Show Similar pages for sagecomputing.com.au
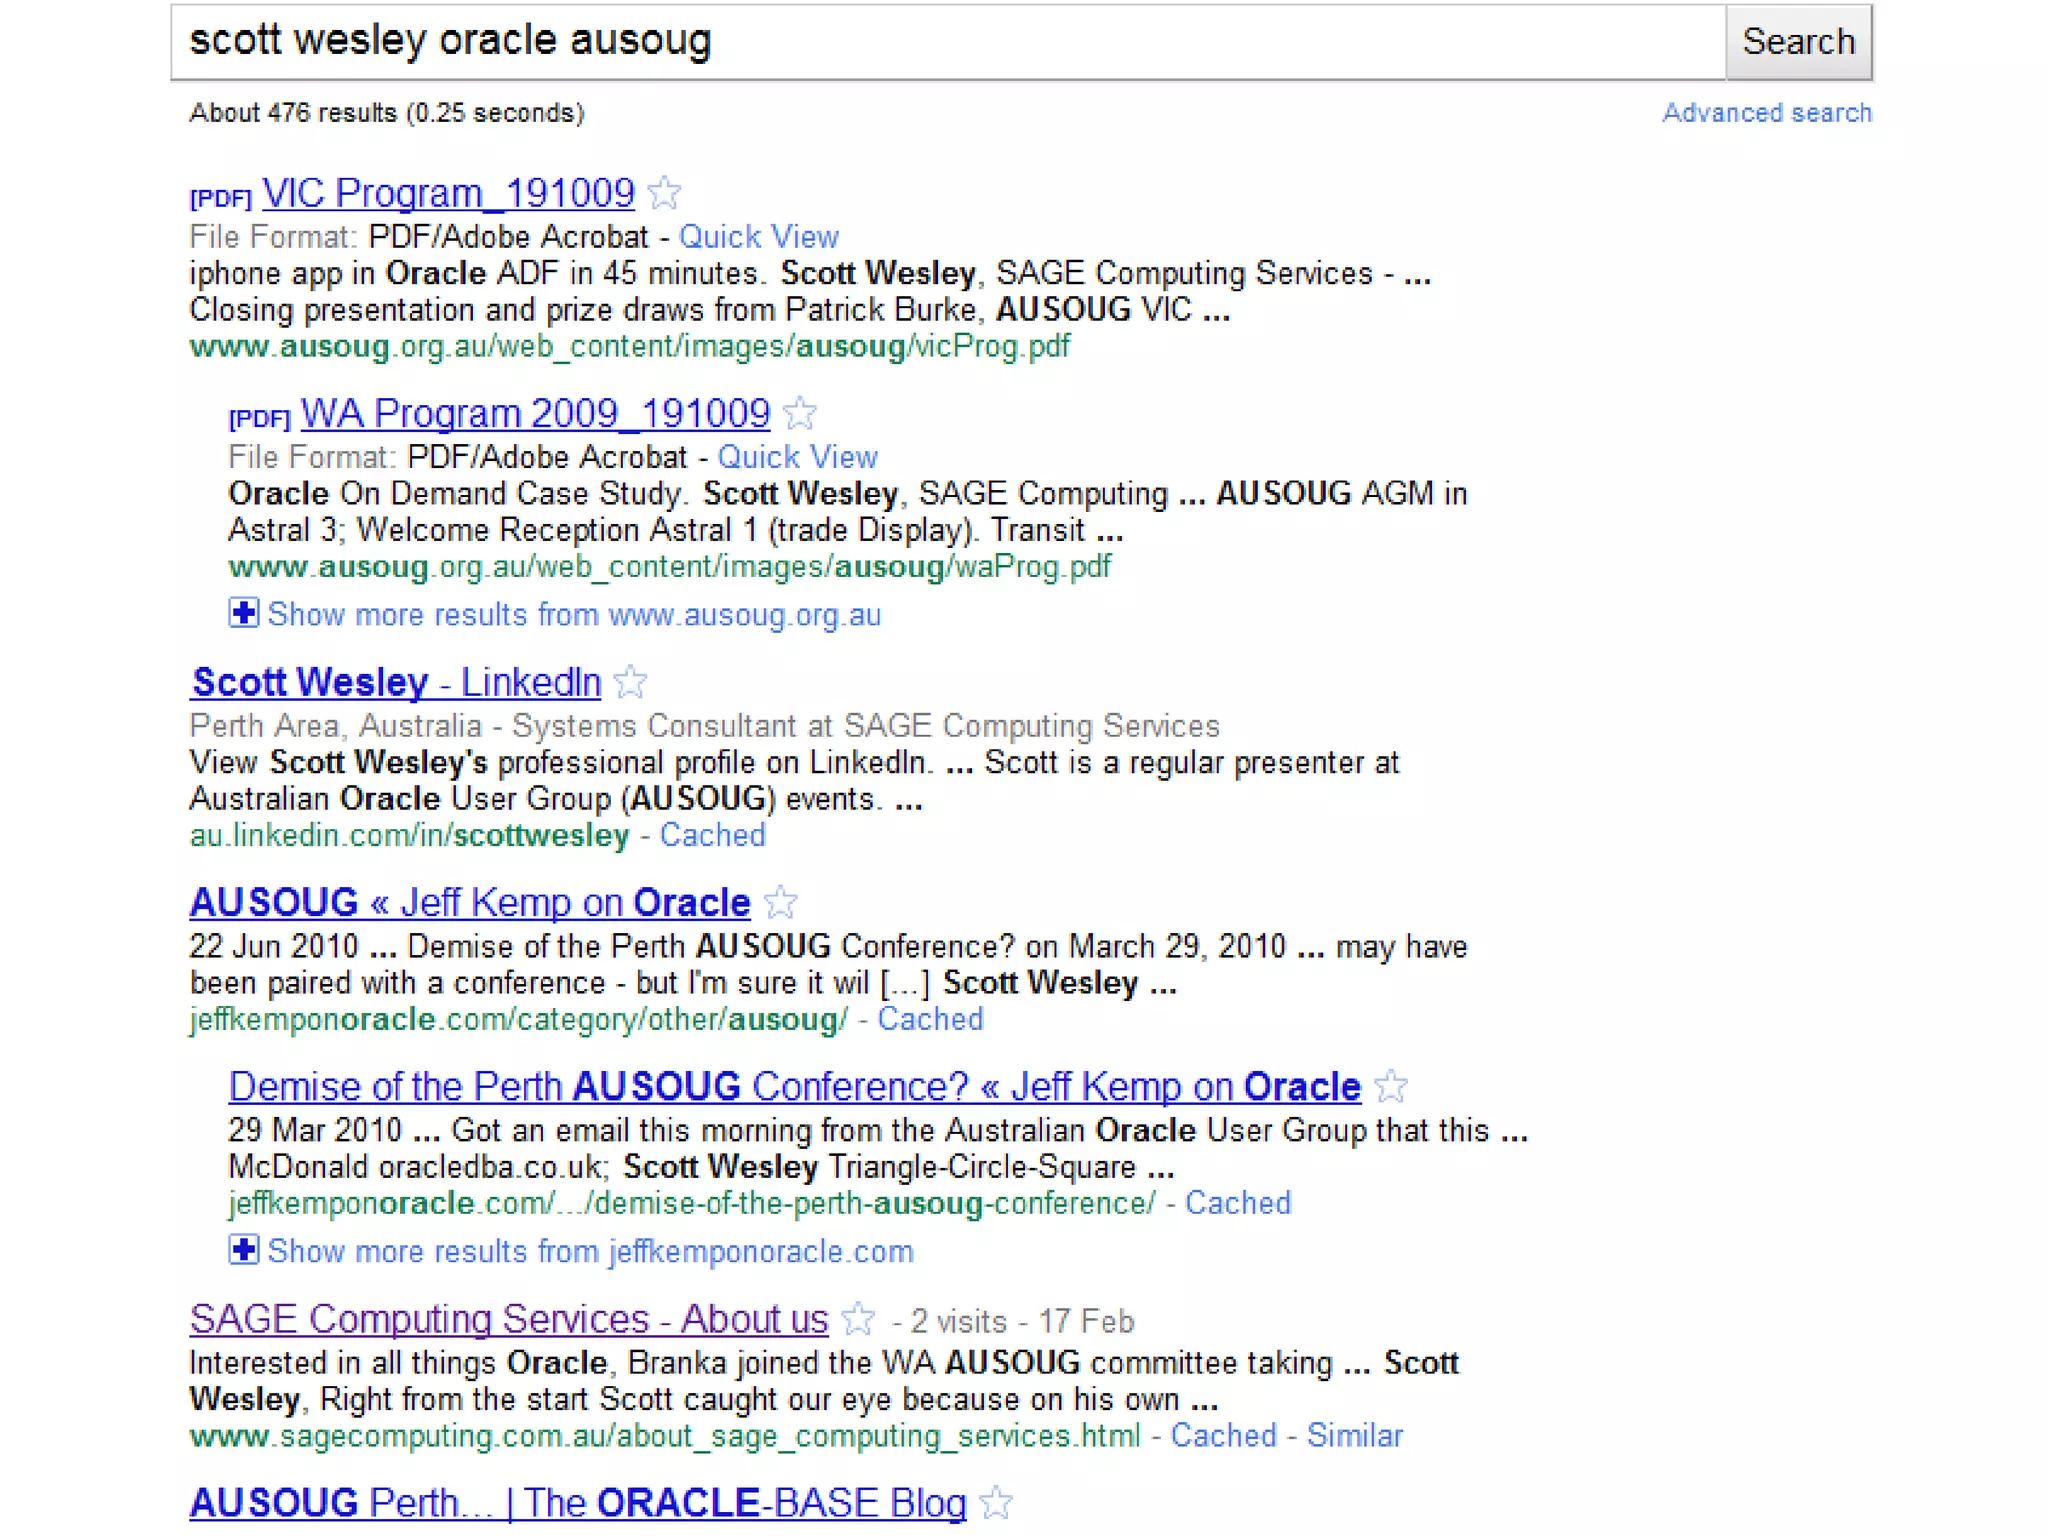 coord(1354,1436)
